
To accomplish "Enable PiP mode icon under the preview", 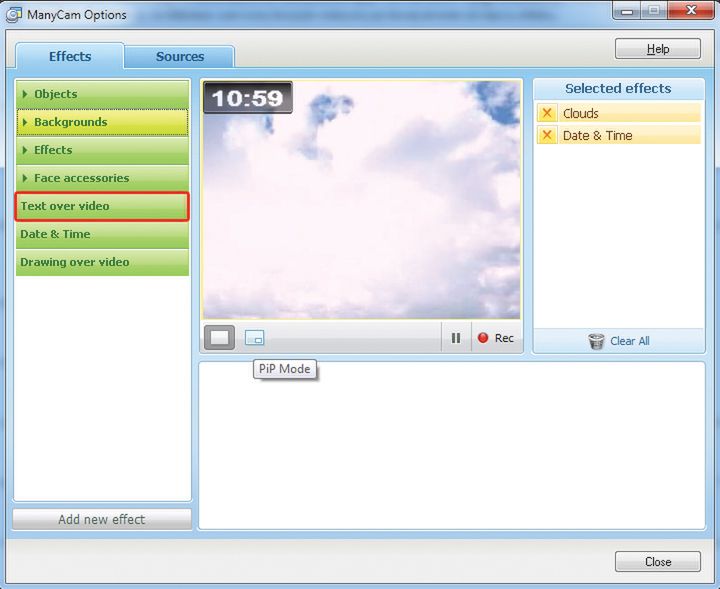I will tap(254, 338).
